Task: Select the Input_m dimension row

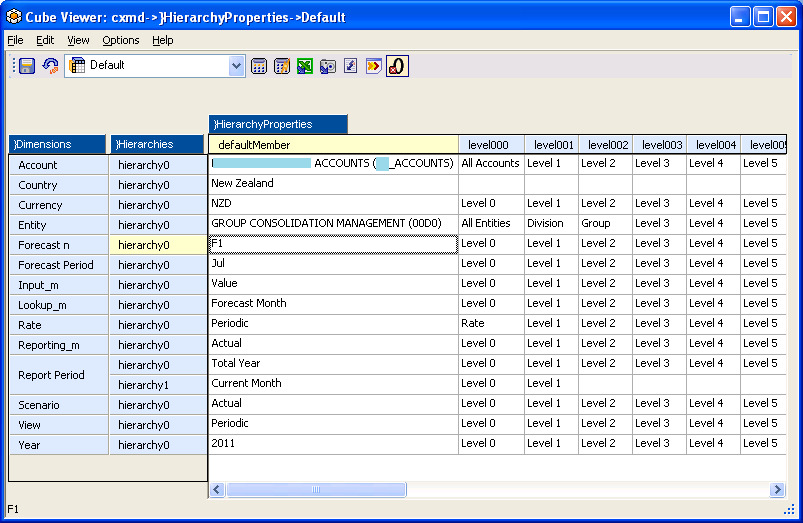Action: point(59,285)
